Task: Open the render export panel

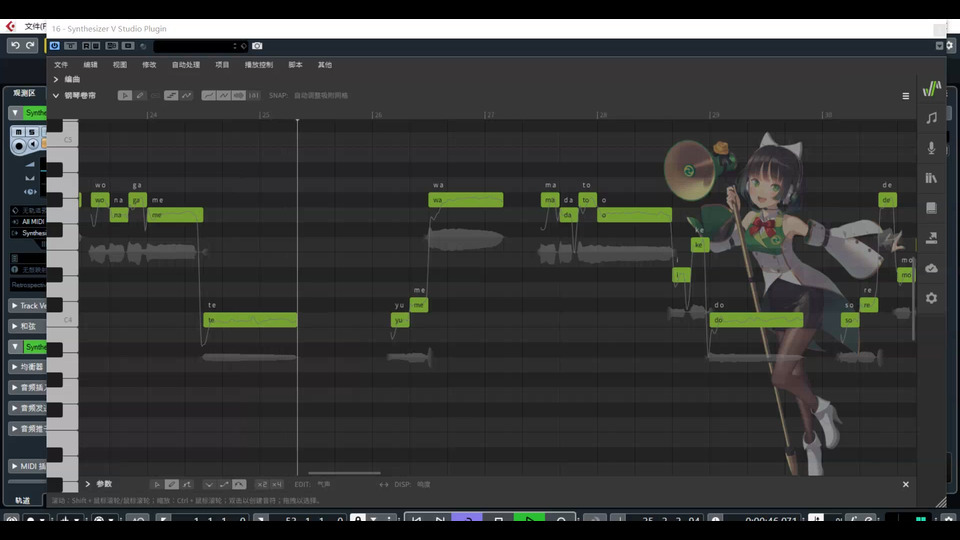Action: coord(931,238)
